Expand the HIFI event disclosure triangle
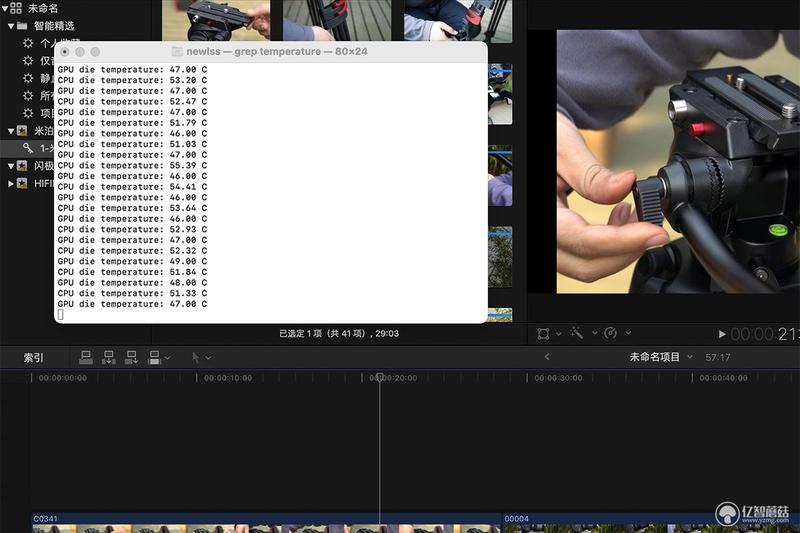The width and height of the screenshot is (800, 533). tap(11, 183)
